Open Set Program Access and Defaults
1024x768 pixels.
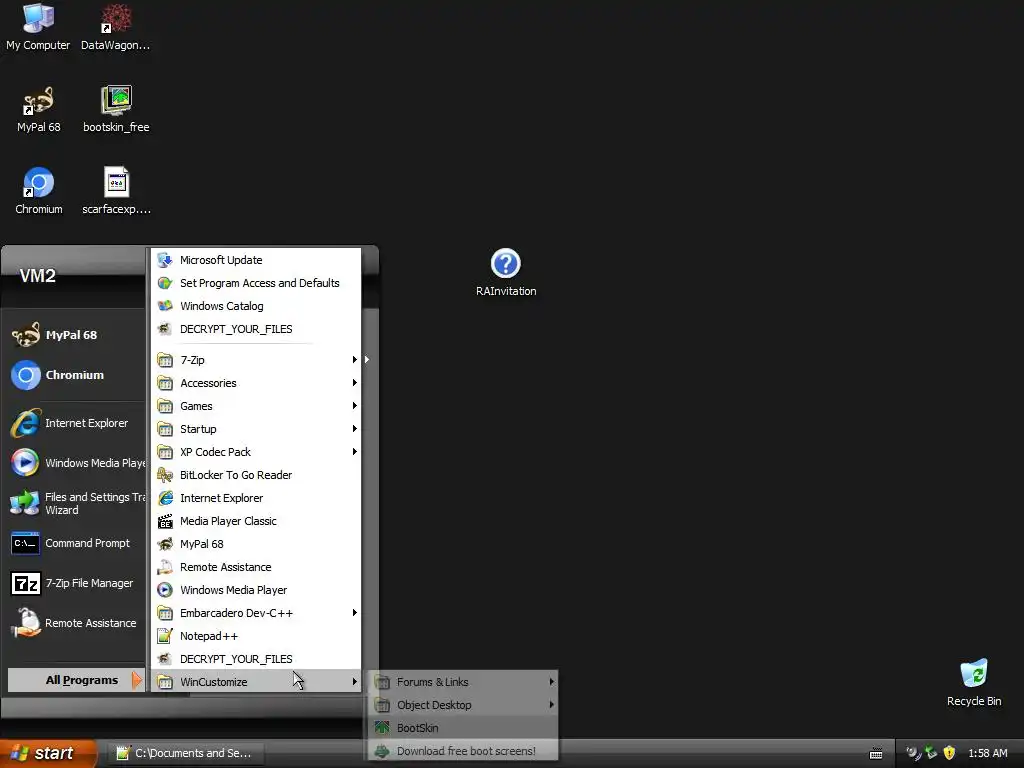(256, 283)
